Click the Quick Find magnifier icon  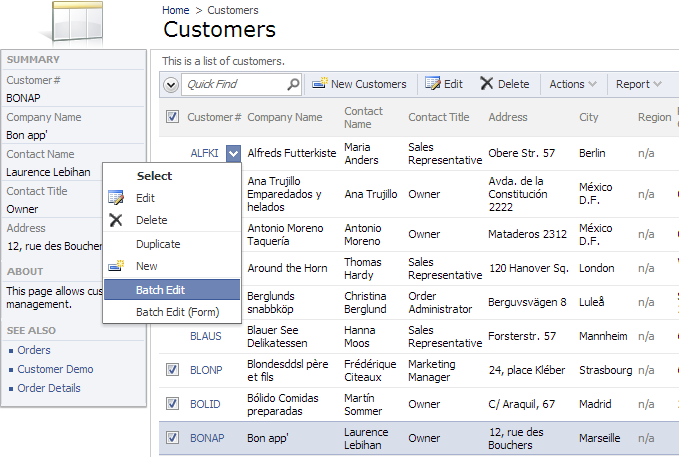pos(293,85)
